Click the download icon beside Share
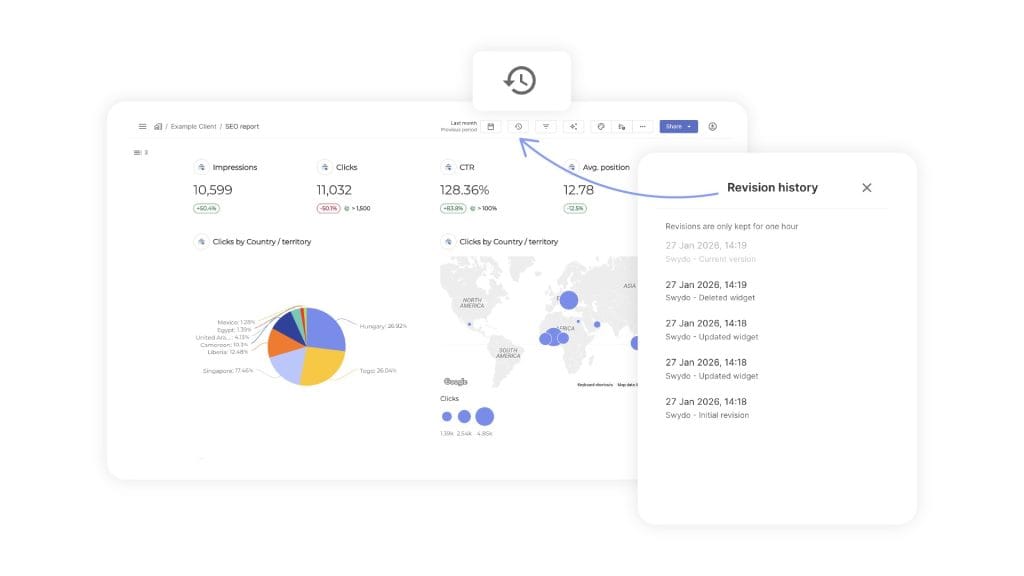1024x576 pixels. [712, 127]
